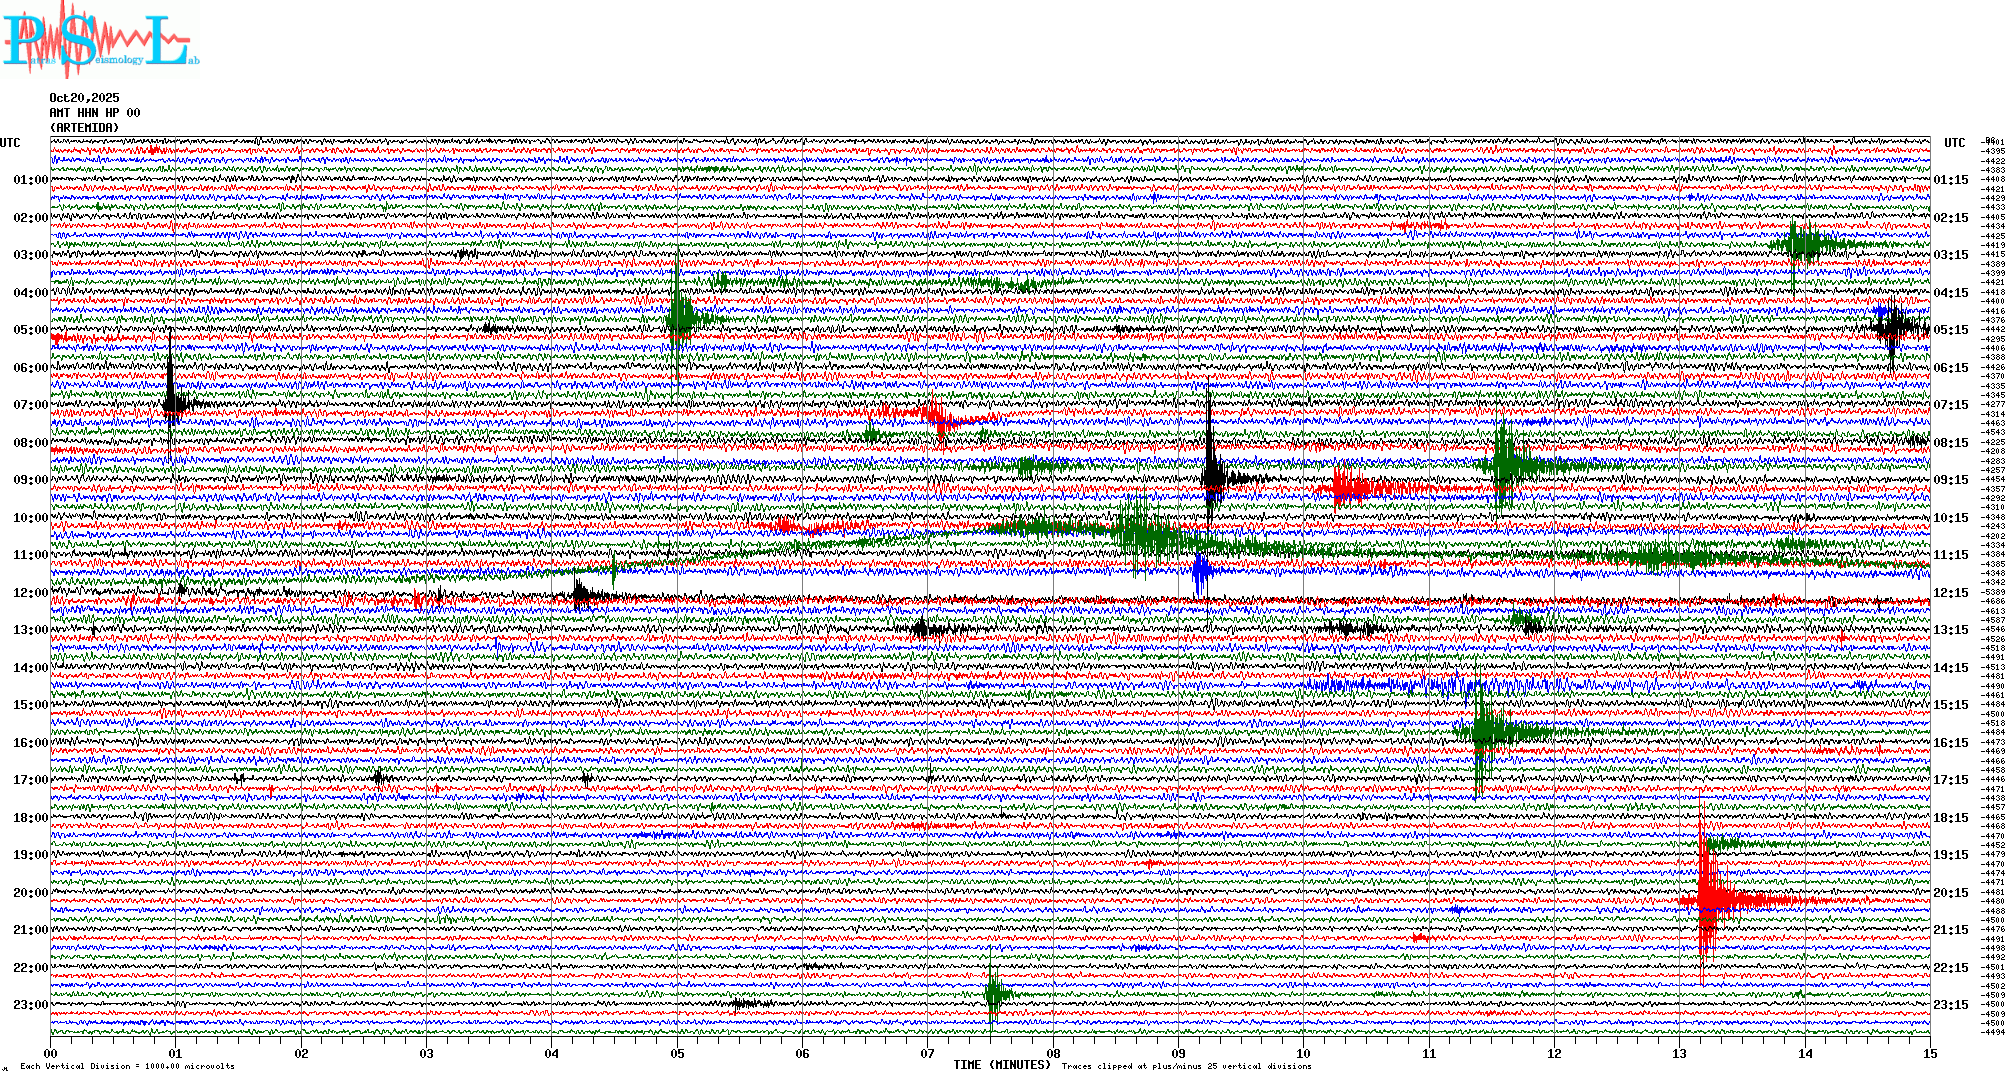Select the 20:00 hour label on left axis
2010x1080 pixels.
point(30,893)
